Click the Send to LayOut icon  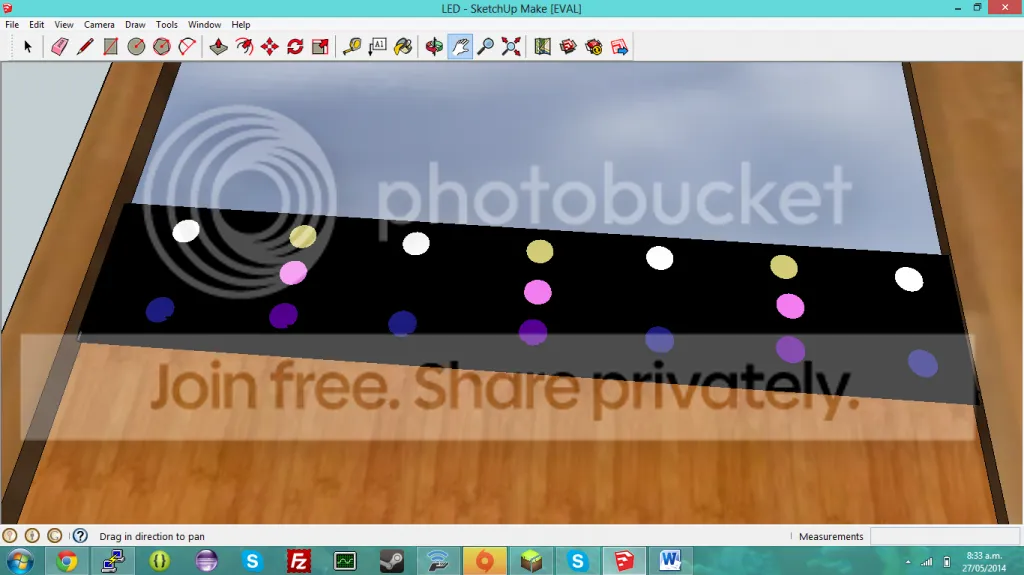(x=619, y=46)
